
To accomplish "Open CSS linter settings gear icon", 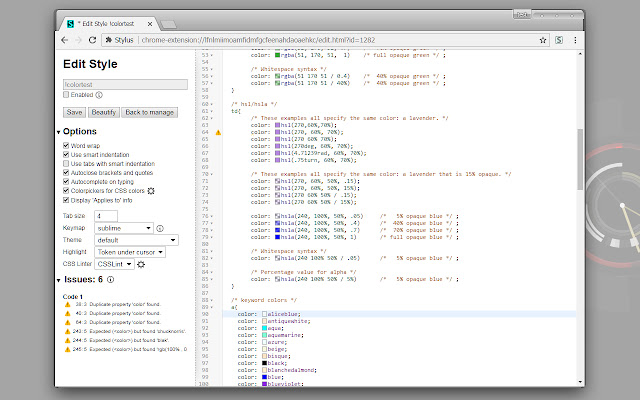I will (x=141, y=264).
